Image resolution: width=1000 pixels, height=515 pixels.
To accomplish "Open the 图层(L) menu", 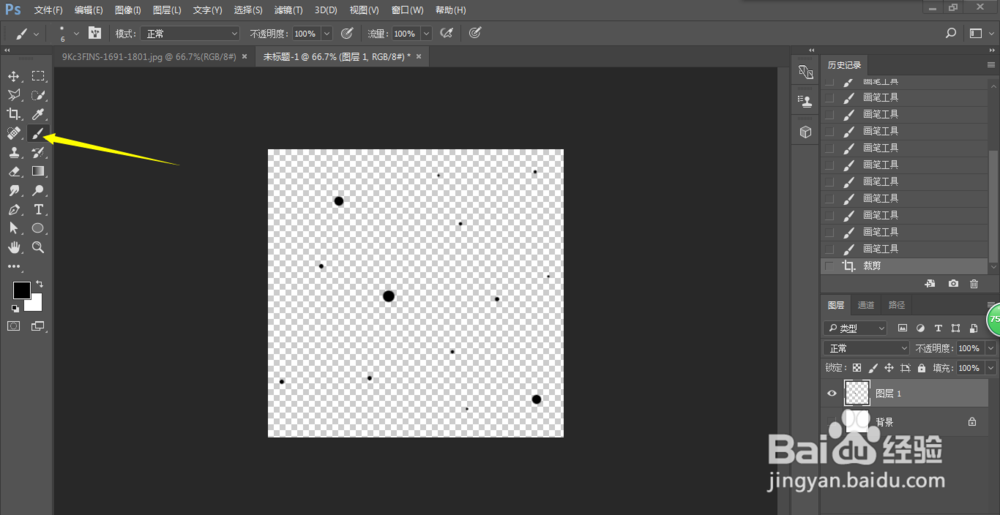I will point(166,10).
